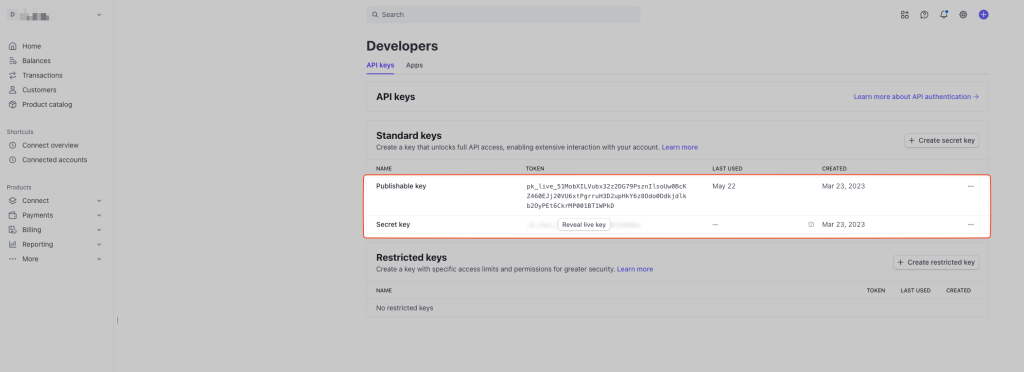Click the No restricted keys text
This screenshot has height=372, width=1024.
coord(404,308)
